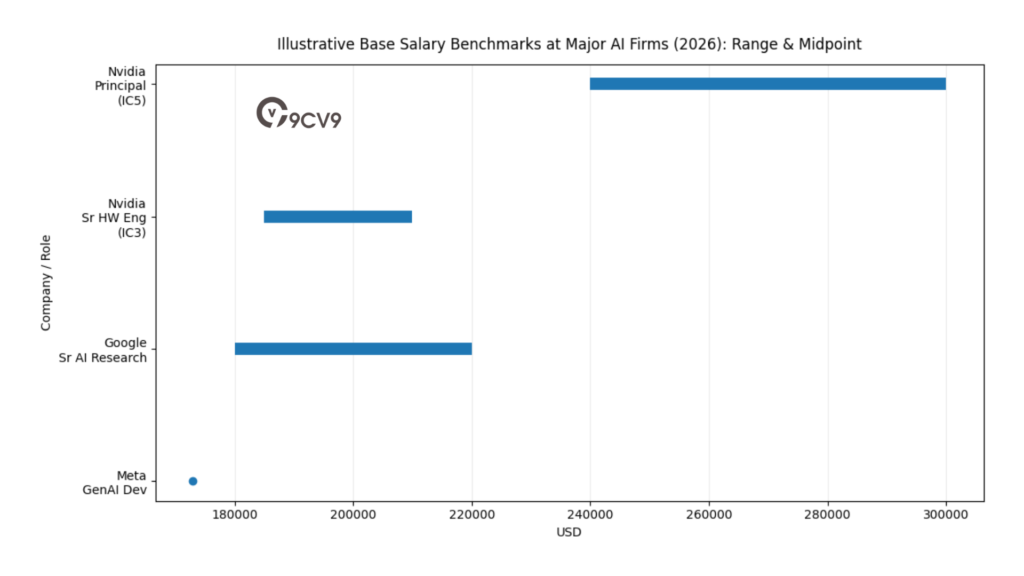The height and width of the screenshot is (576, 1024).
Task: Click the Meta GenAI Dev data point marker
Action: coord(192,480)
